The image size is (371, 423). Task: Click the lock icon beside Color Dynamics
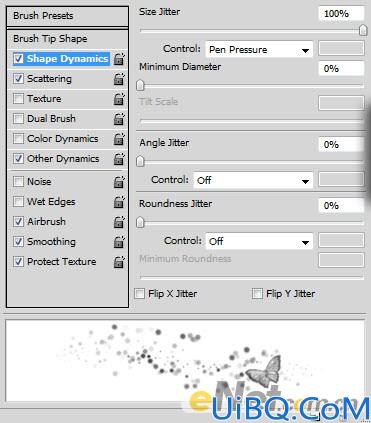point(119,139)
